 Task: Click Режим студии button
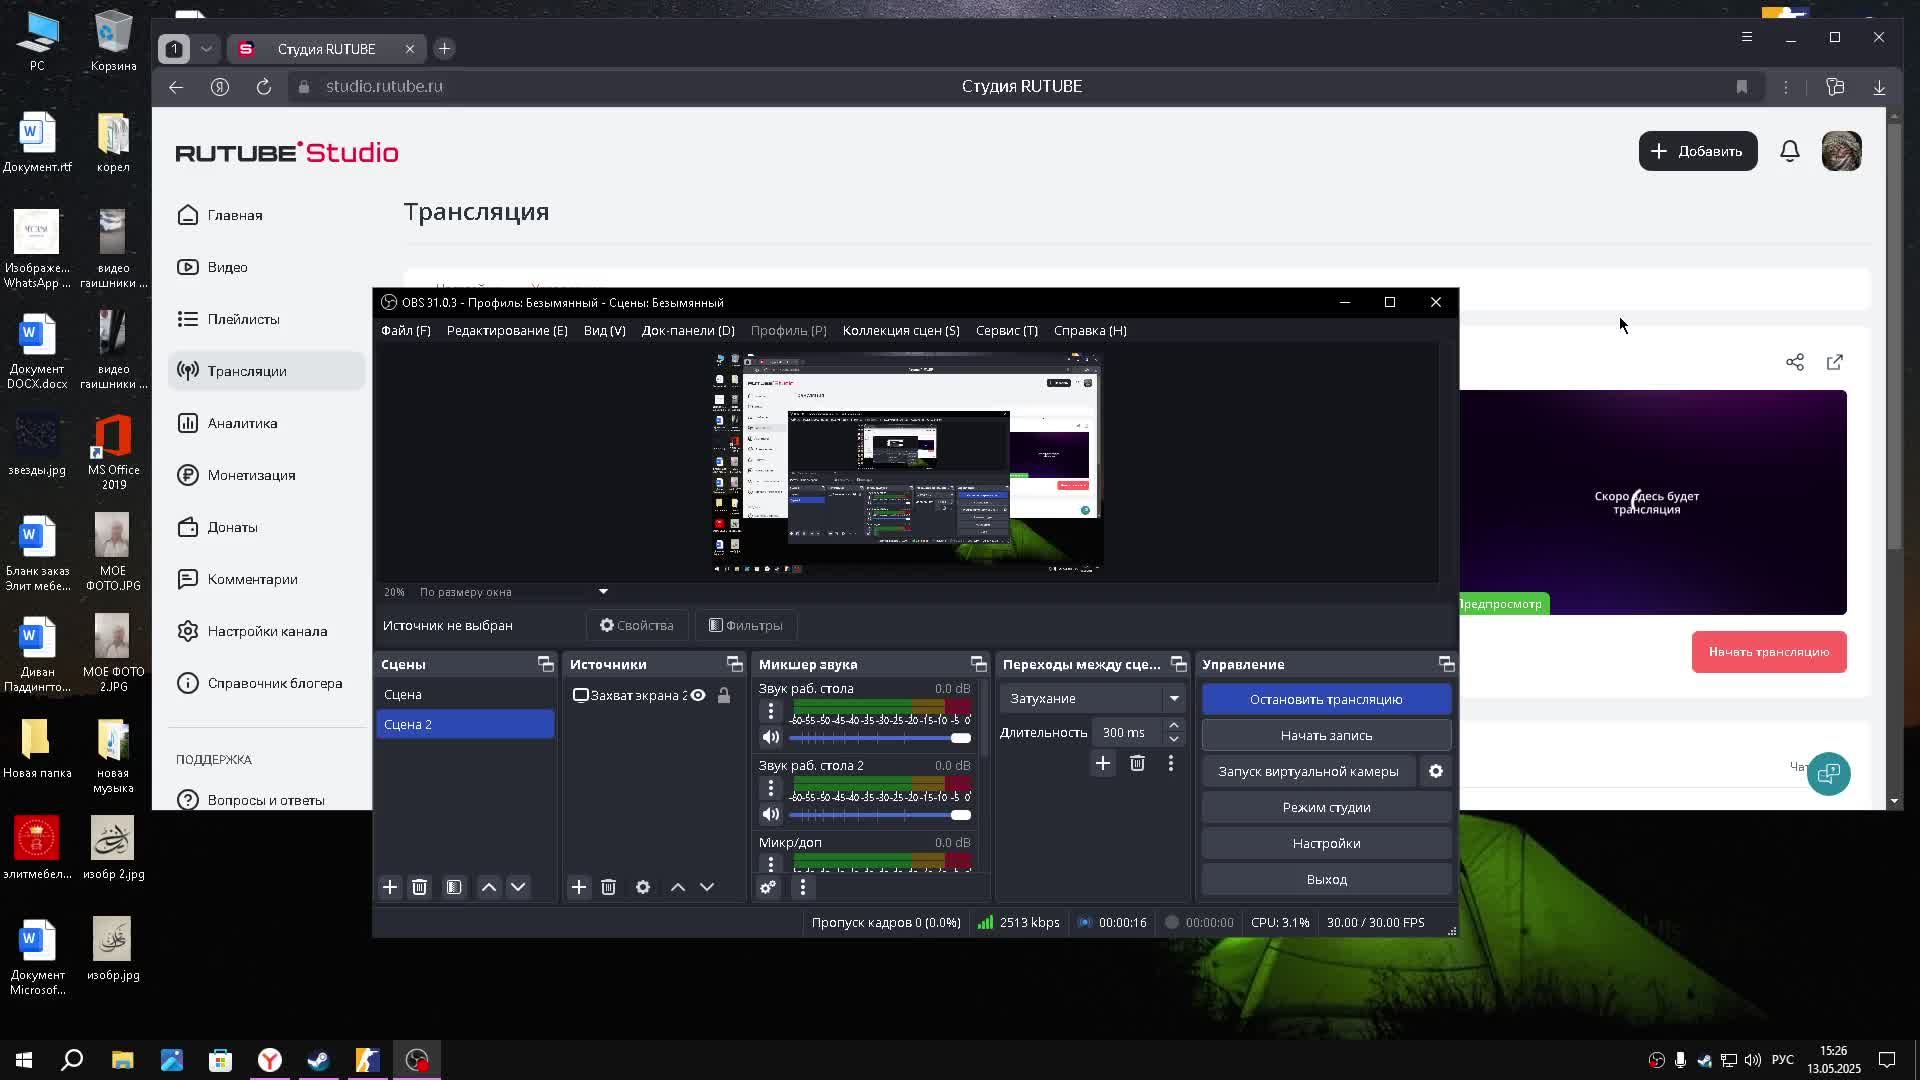click(1326, 807)
